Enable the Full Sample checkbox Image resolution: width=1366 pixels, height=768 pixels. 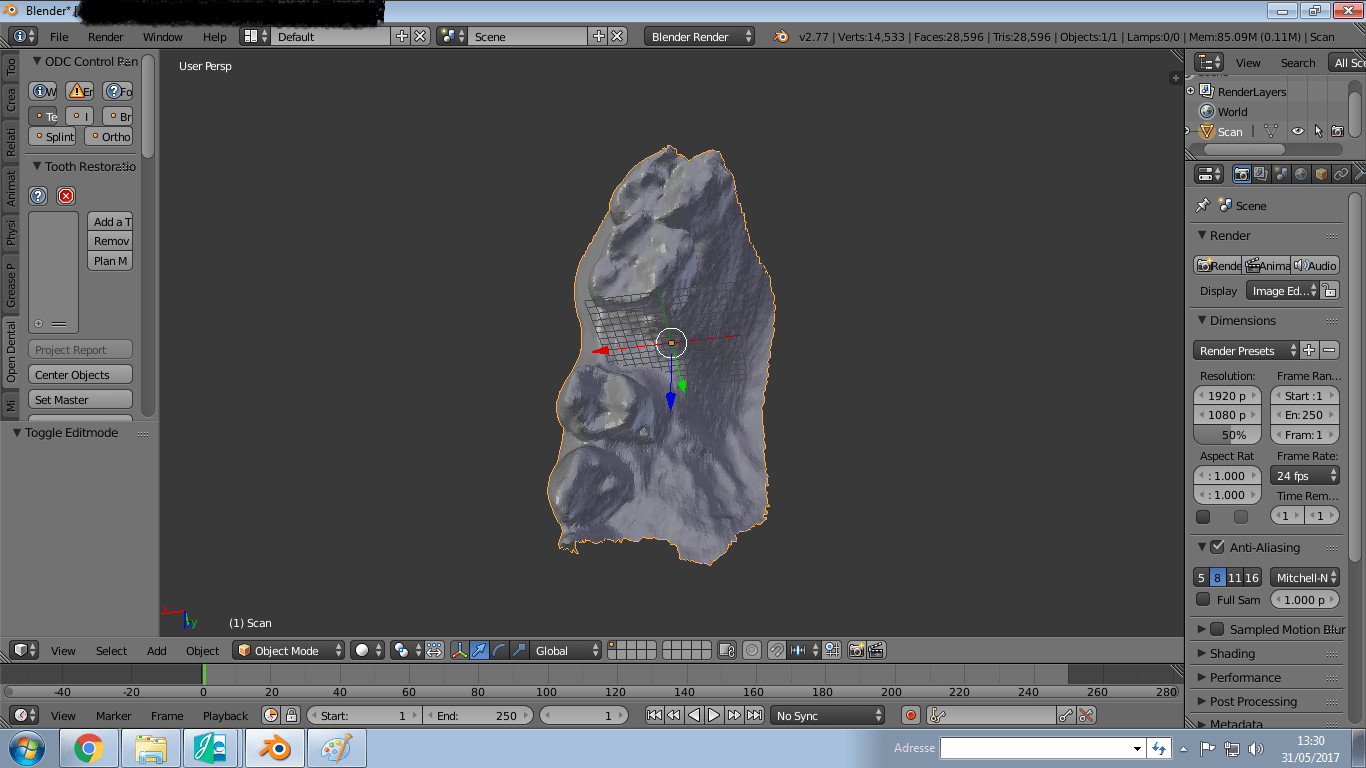pyautogui.click(x=1203, y=599)
